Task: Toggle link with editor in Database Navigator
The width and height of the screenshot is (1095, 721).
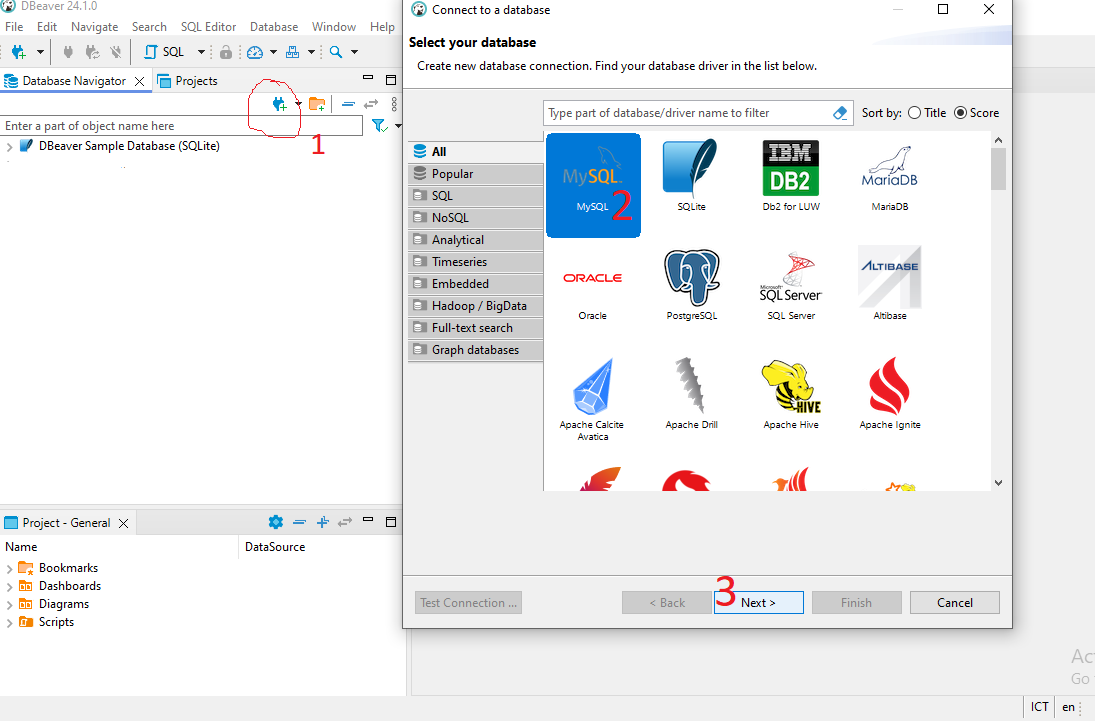Action: (371, 103)
